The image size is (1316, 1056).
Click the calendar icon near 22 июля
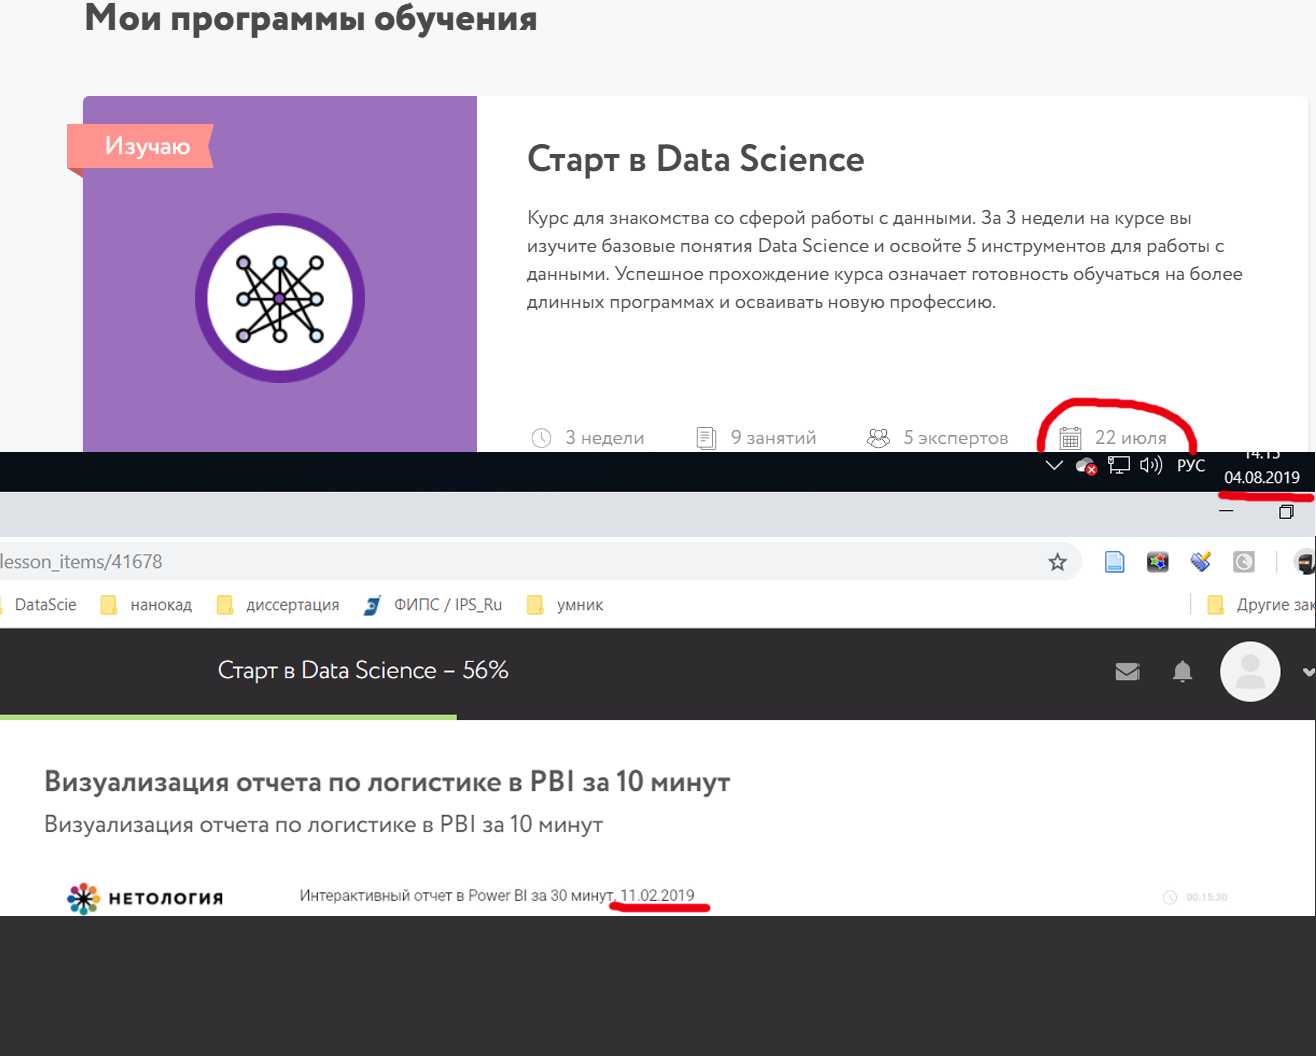click(x=1070, y=436)
